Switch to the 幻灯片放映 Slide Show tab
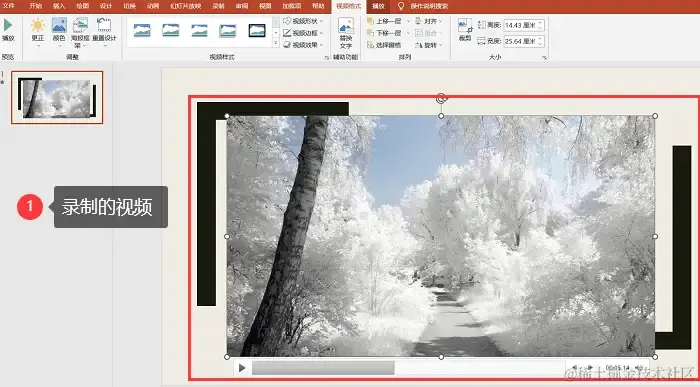 tap(186, 6)
